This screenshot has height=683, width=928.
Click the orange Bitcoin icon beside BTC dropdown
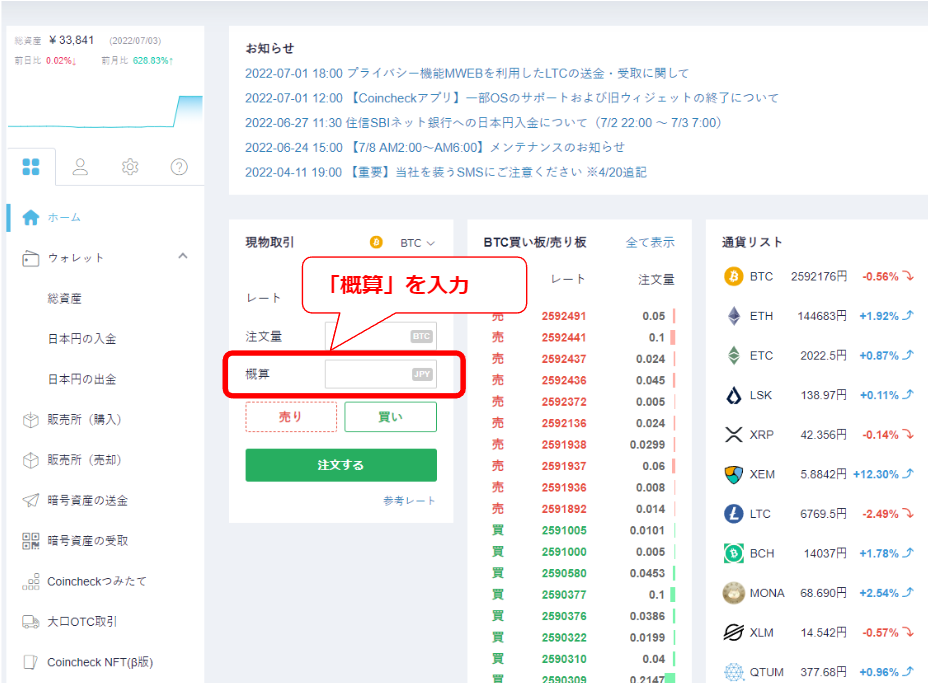pos(376,242)
